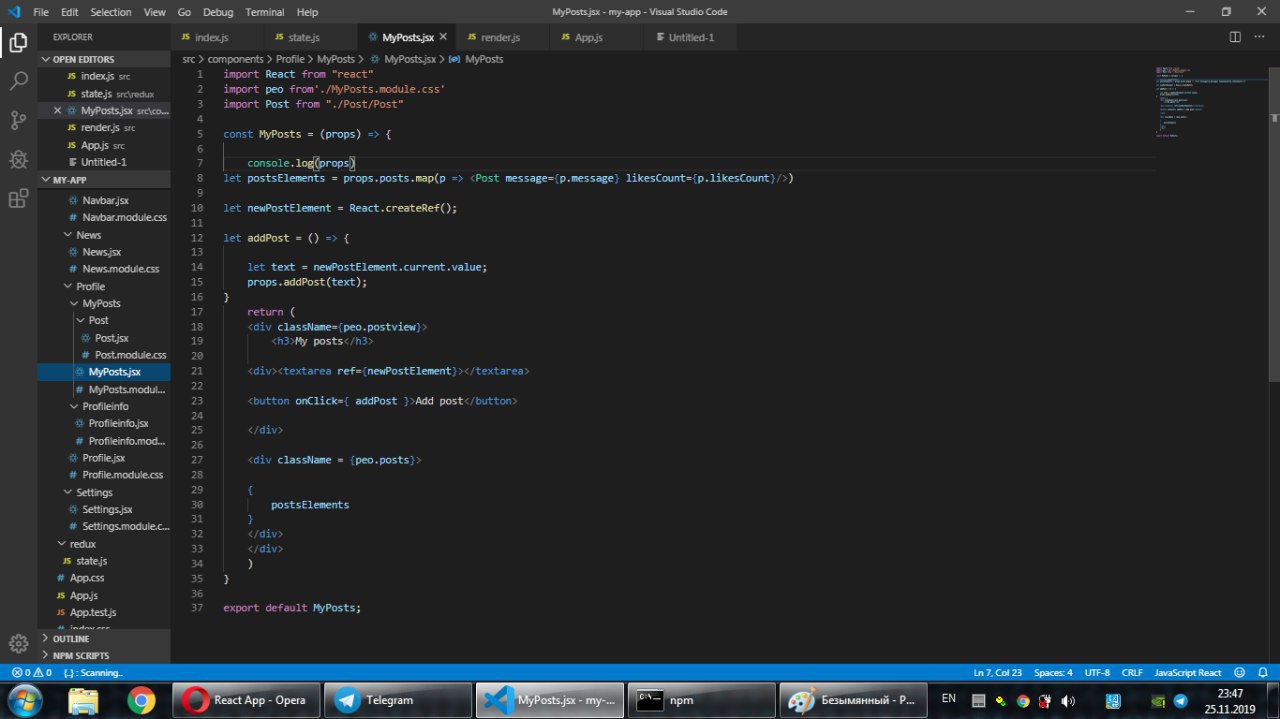
Task: Open the Explorer view in activity bar
Action: tap(18, 42)
